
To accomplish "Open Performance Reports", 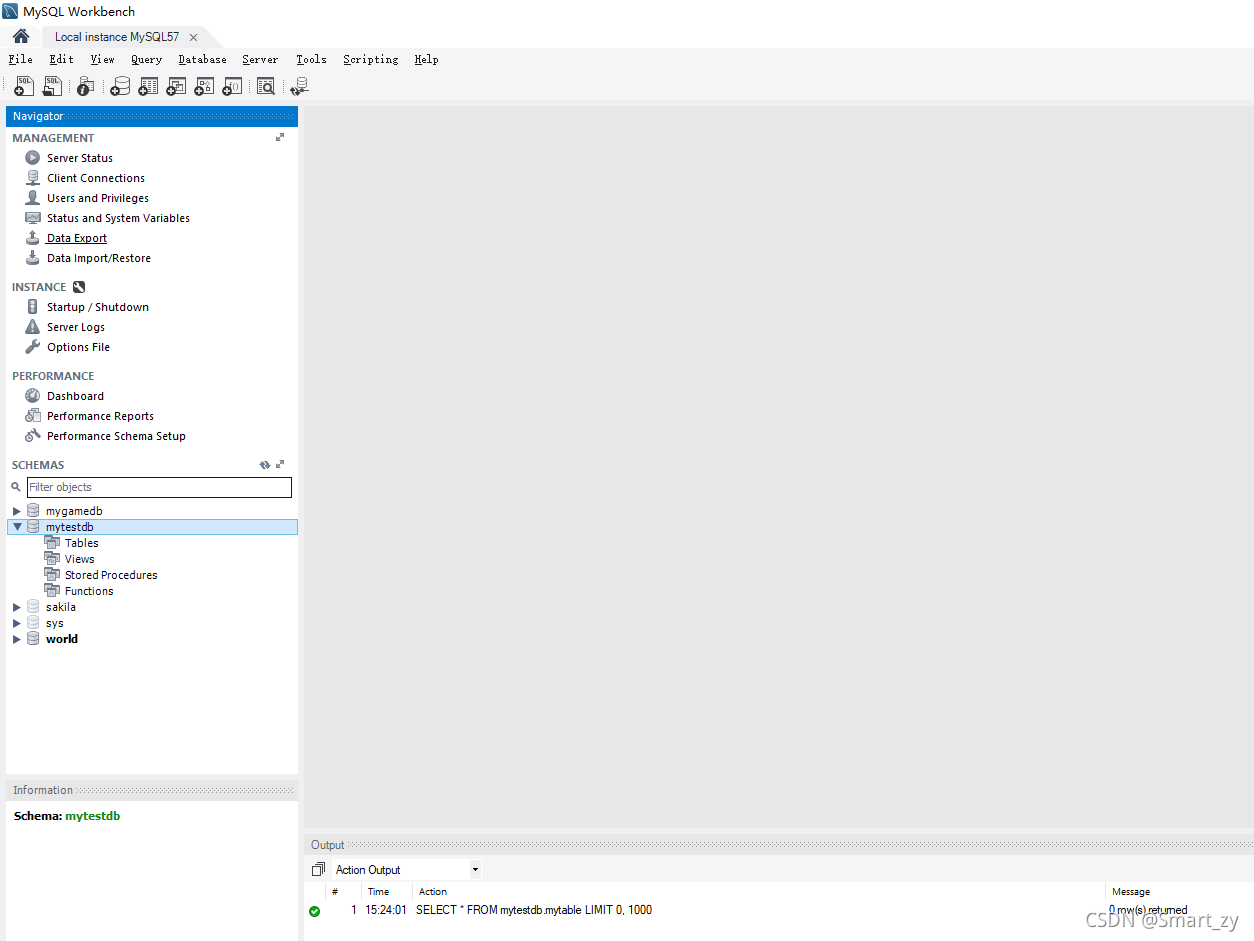I will click(100, 416).
